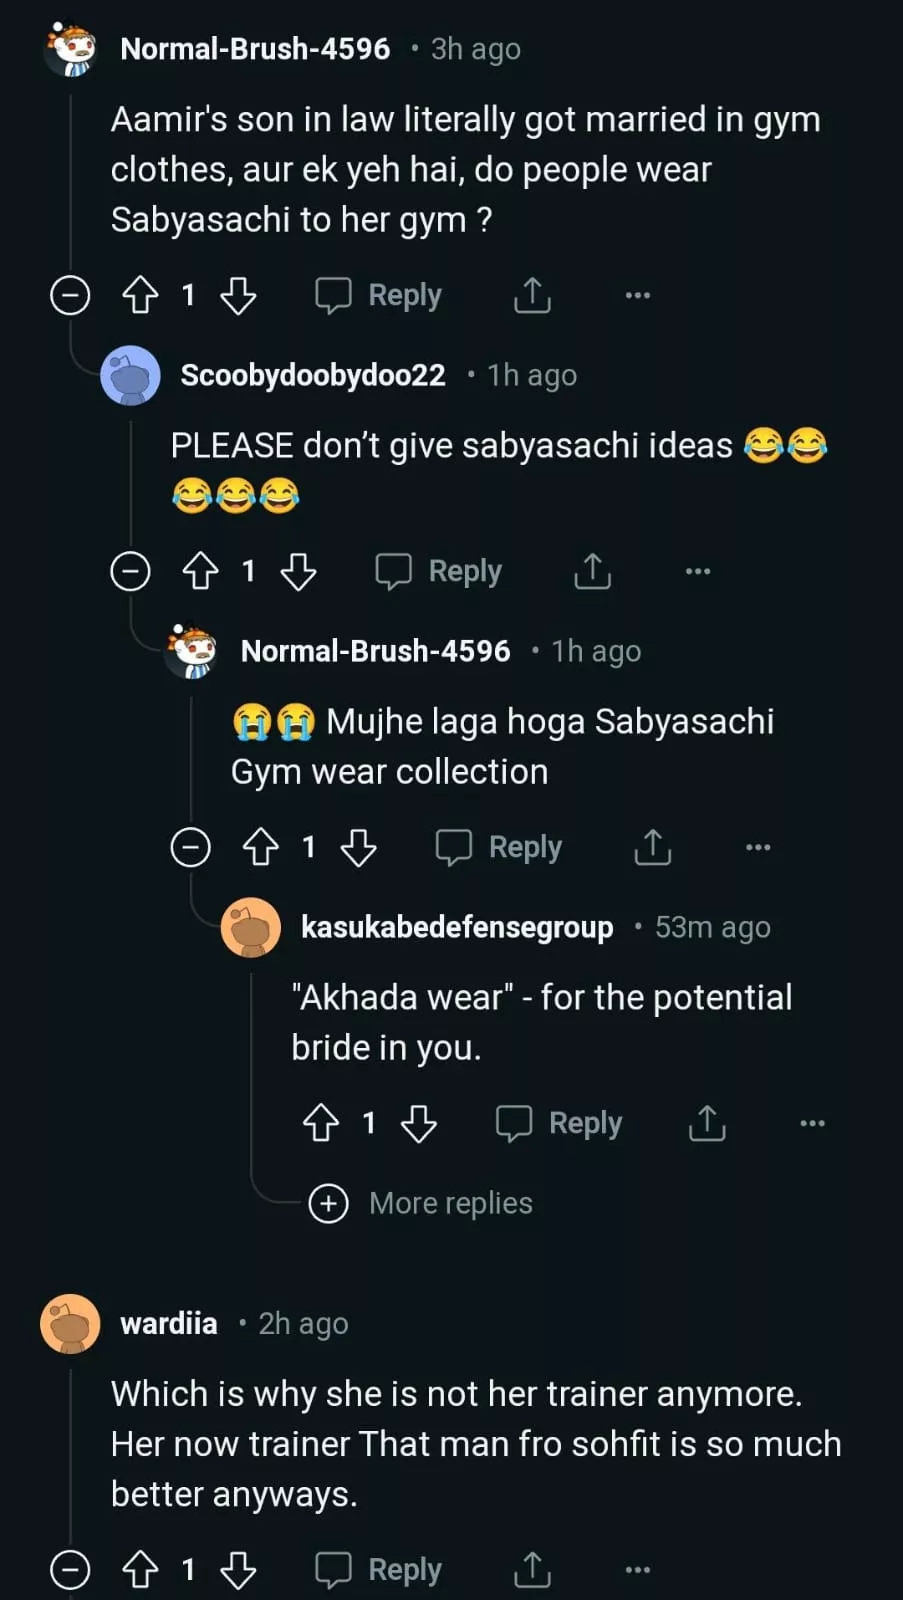Open more options on Scoobydoobydoo22's comment

tap(697, 572)
